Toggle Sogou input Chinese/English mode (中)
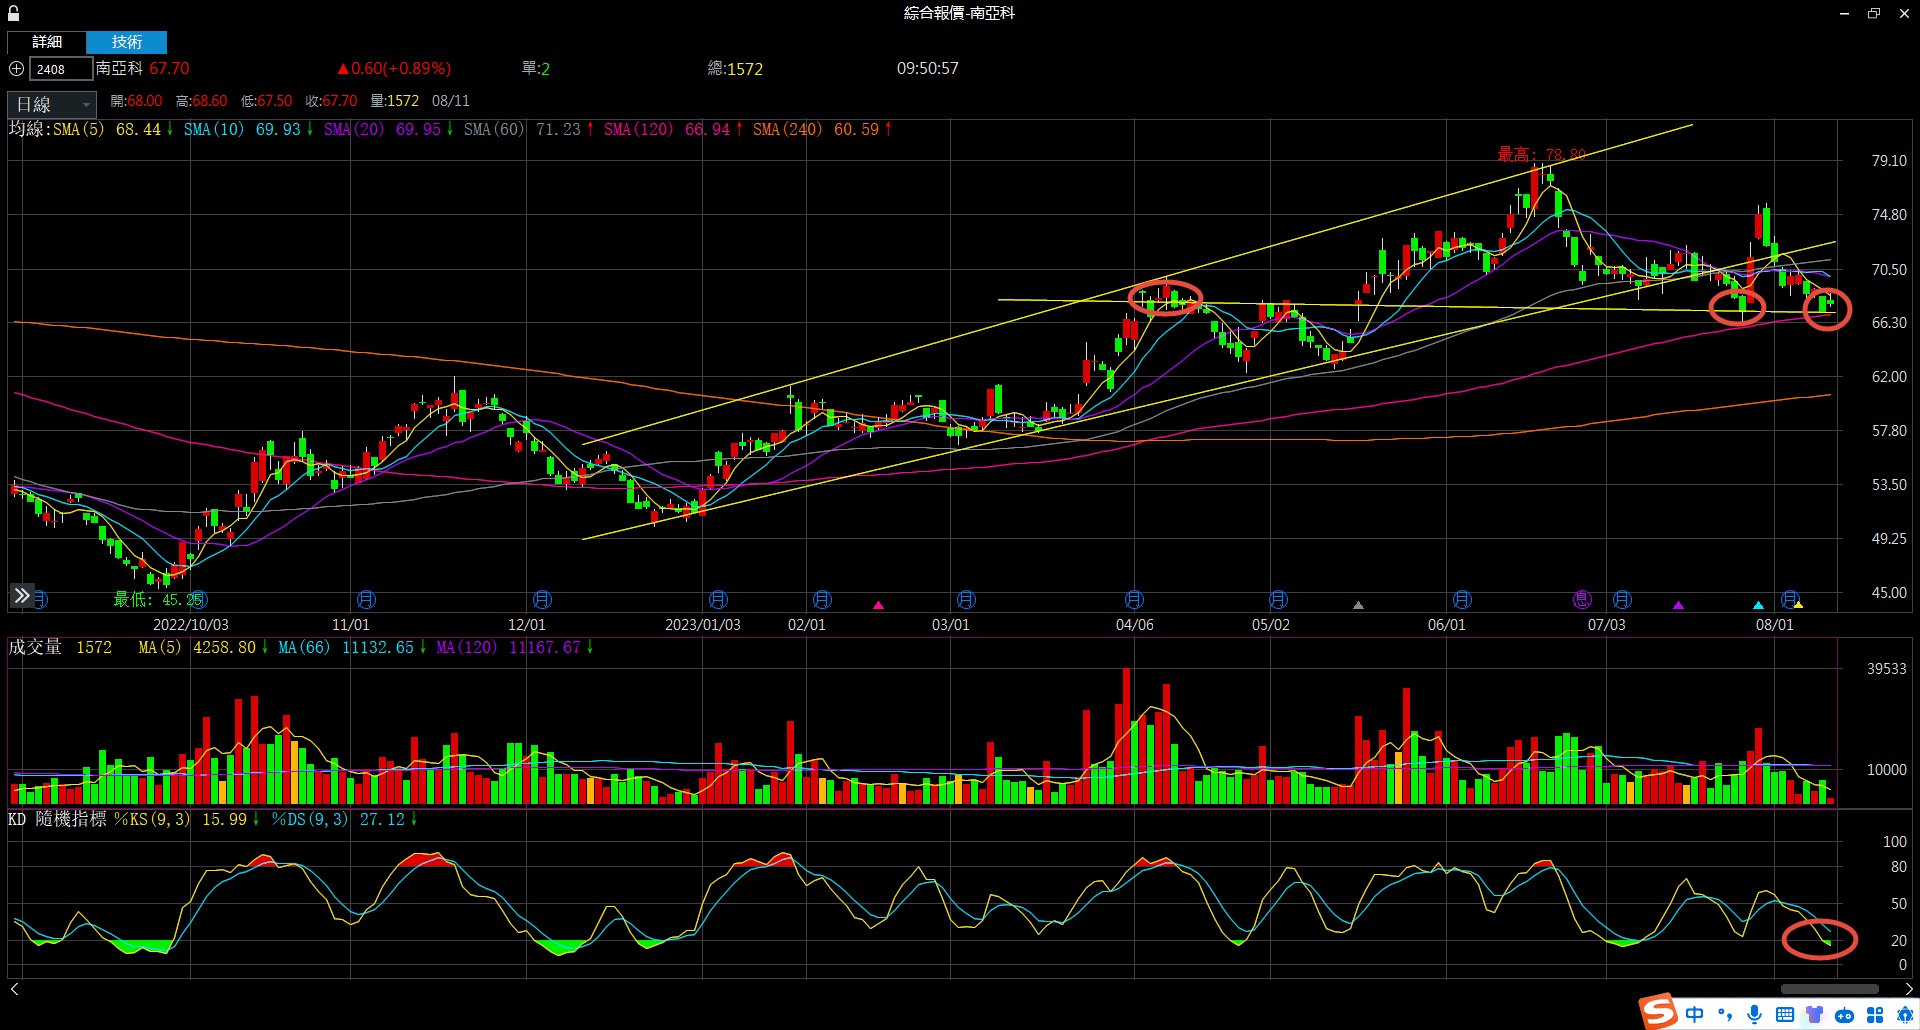Screen dimensions: 1920x1030 pos(1694,1014)
